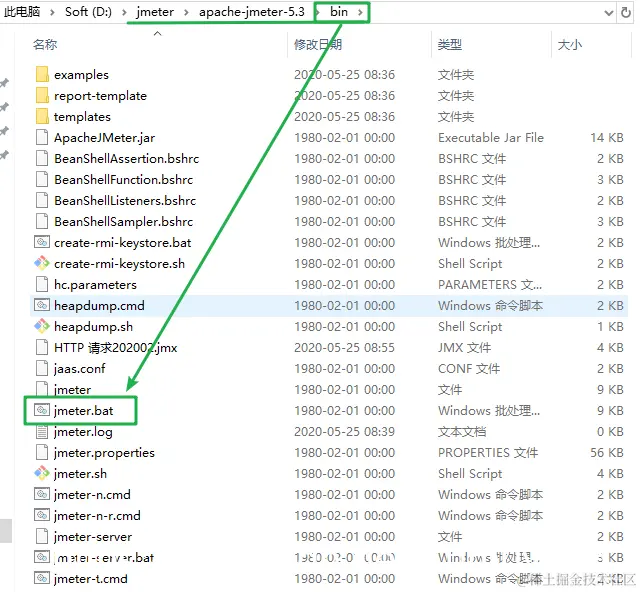The height and width of the screenshot is (592, 641).
Task: Refresh the folder with the address bar button
Action: [625, 12]
